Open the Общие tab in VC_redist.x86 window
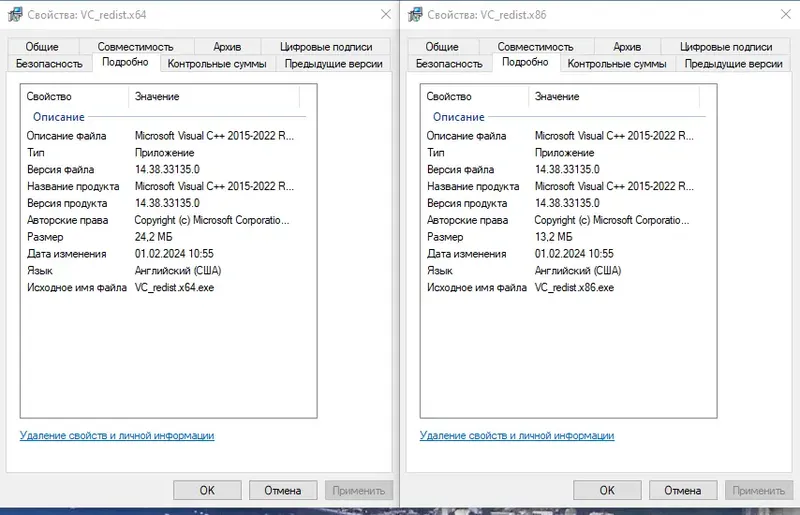Screen dimensions: 800x515 [x=442, y=46]
